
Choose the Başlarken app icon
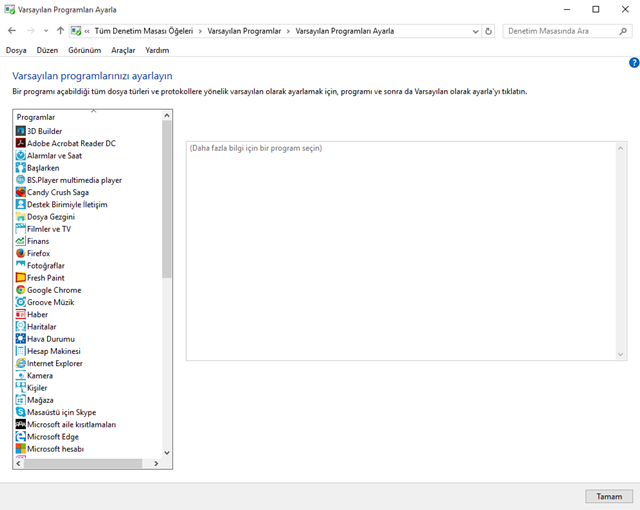click(x=20, y=168)
